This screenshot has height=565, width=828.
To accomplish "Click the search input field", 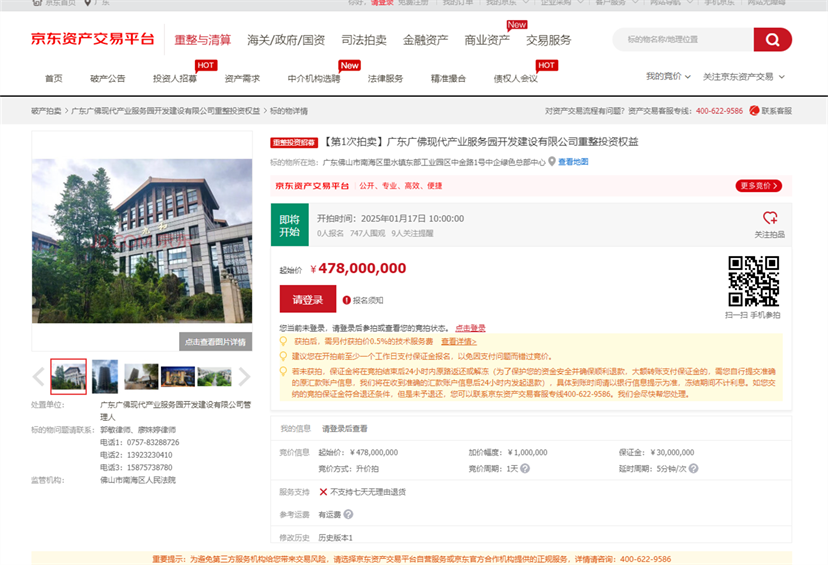I will pyautogui.click(x=684, y=40).
